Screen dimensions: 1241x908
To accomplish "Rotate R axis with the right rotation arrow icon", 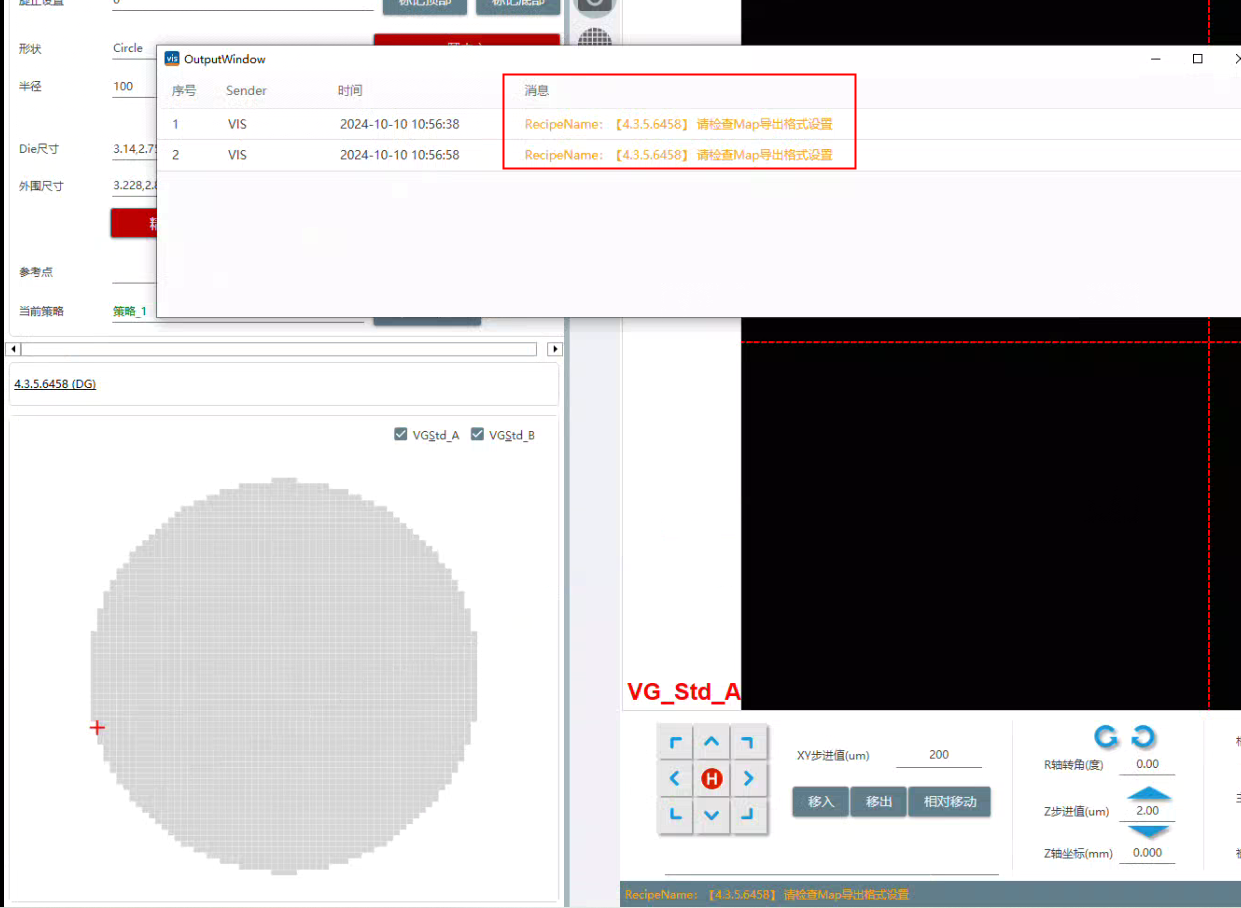I will point(1143,738).
